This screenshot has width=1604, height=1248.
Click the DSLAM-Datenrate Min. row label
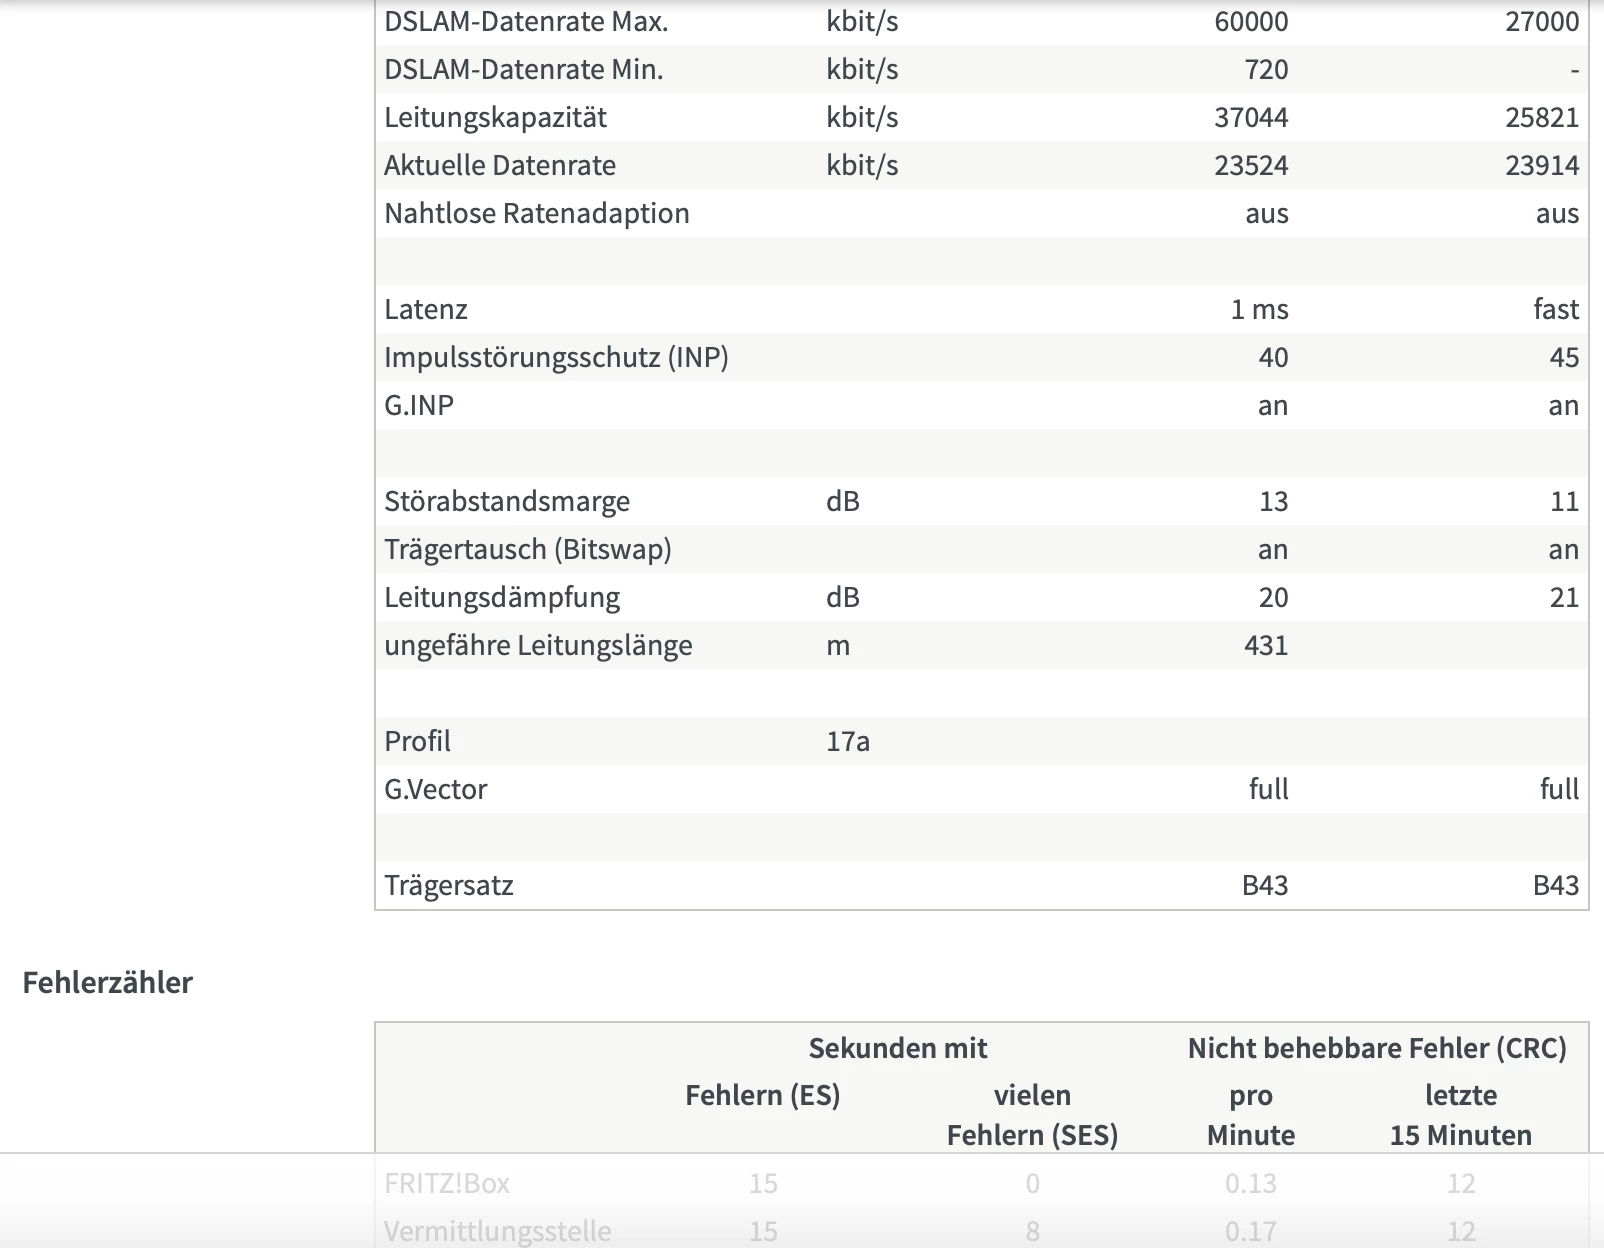click(523, 69)
